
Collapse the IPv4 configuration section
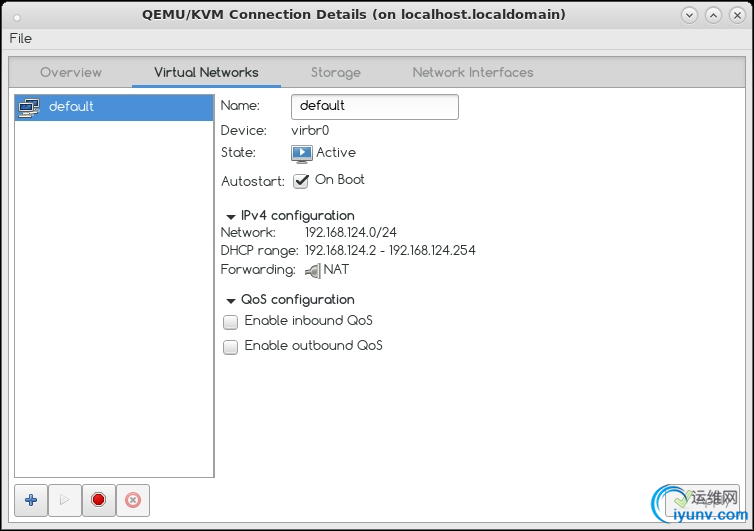[231, 217]
